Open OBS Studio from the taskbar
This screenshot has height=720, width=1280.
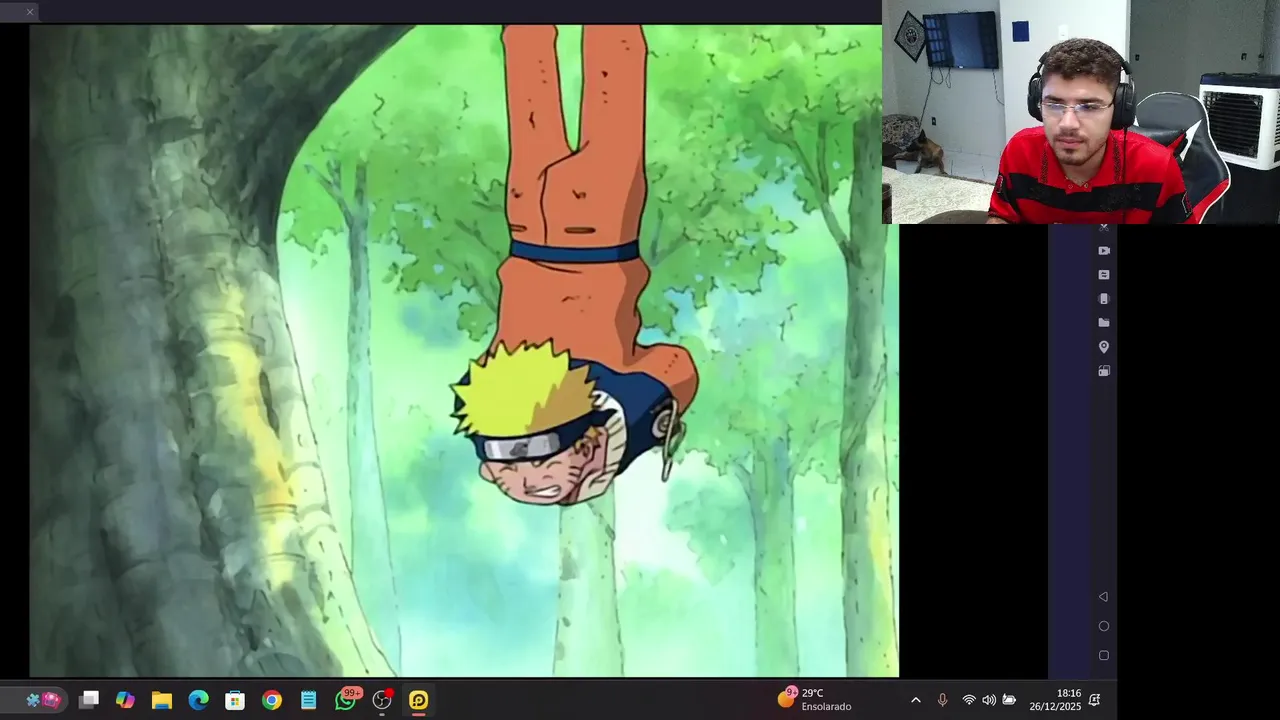tap(382, 700)
